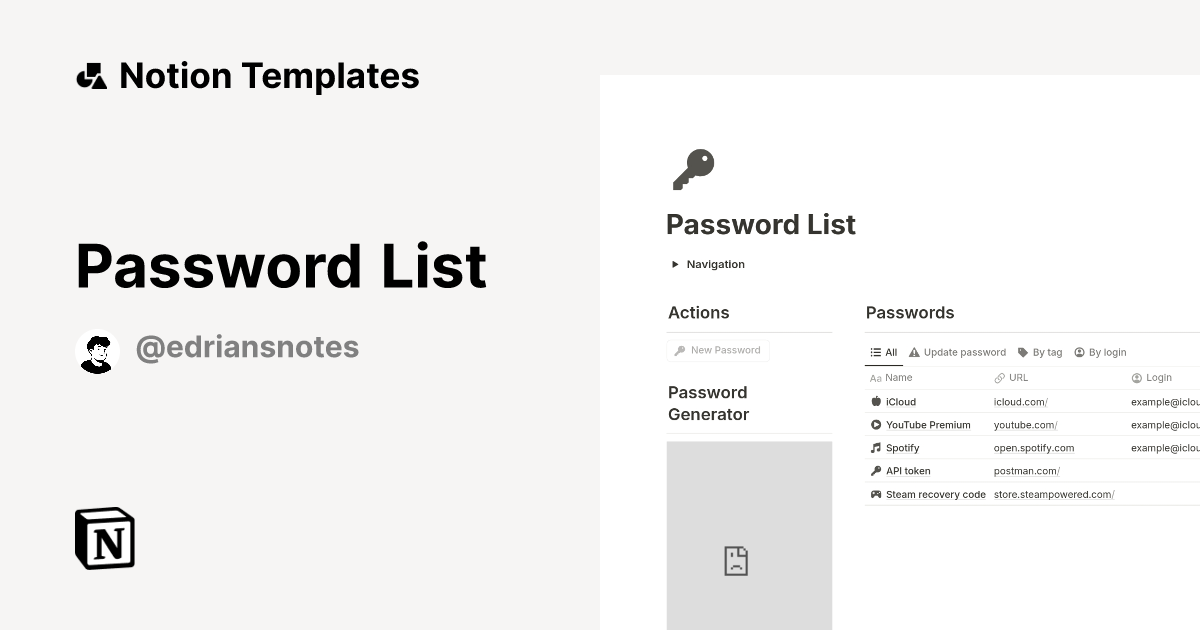Open the open.spotify.com link
This screenshot has width=1200, height=630.
pyautogui.click(x=1034, y=448)
